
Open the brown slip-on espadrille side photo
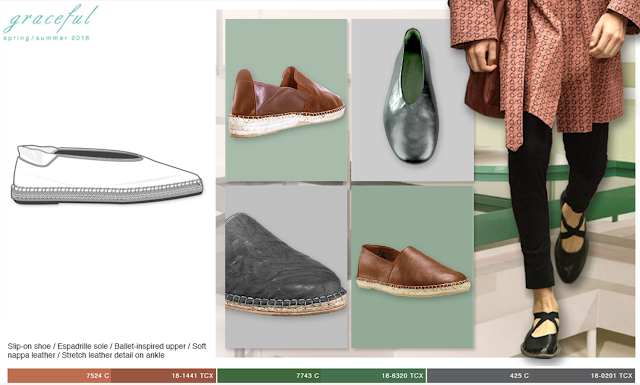coord(412,267)
